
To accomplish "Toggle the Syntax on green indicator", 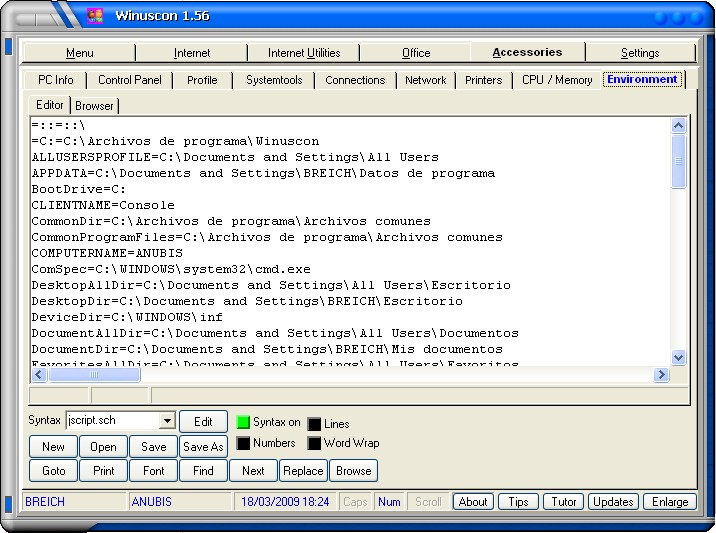I will 243,422.
